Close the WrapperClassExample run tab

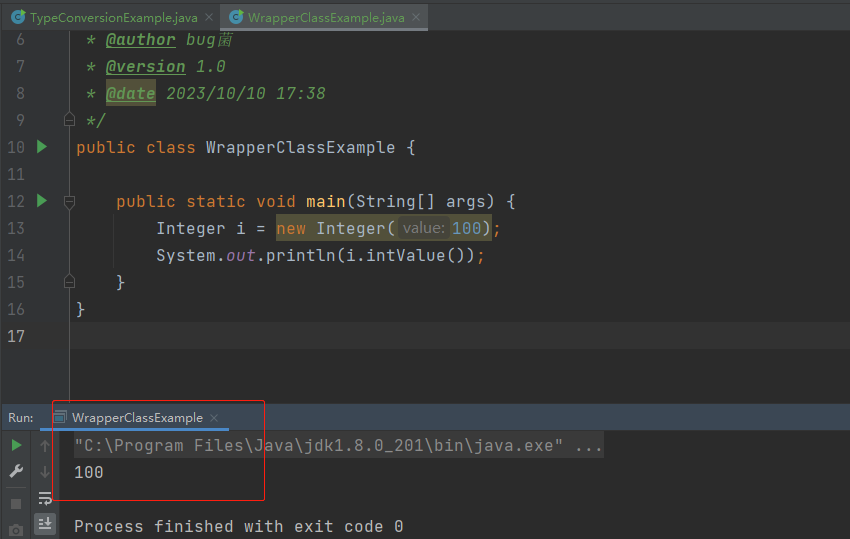click(214, 418)
